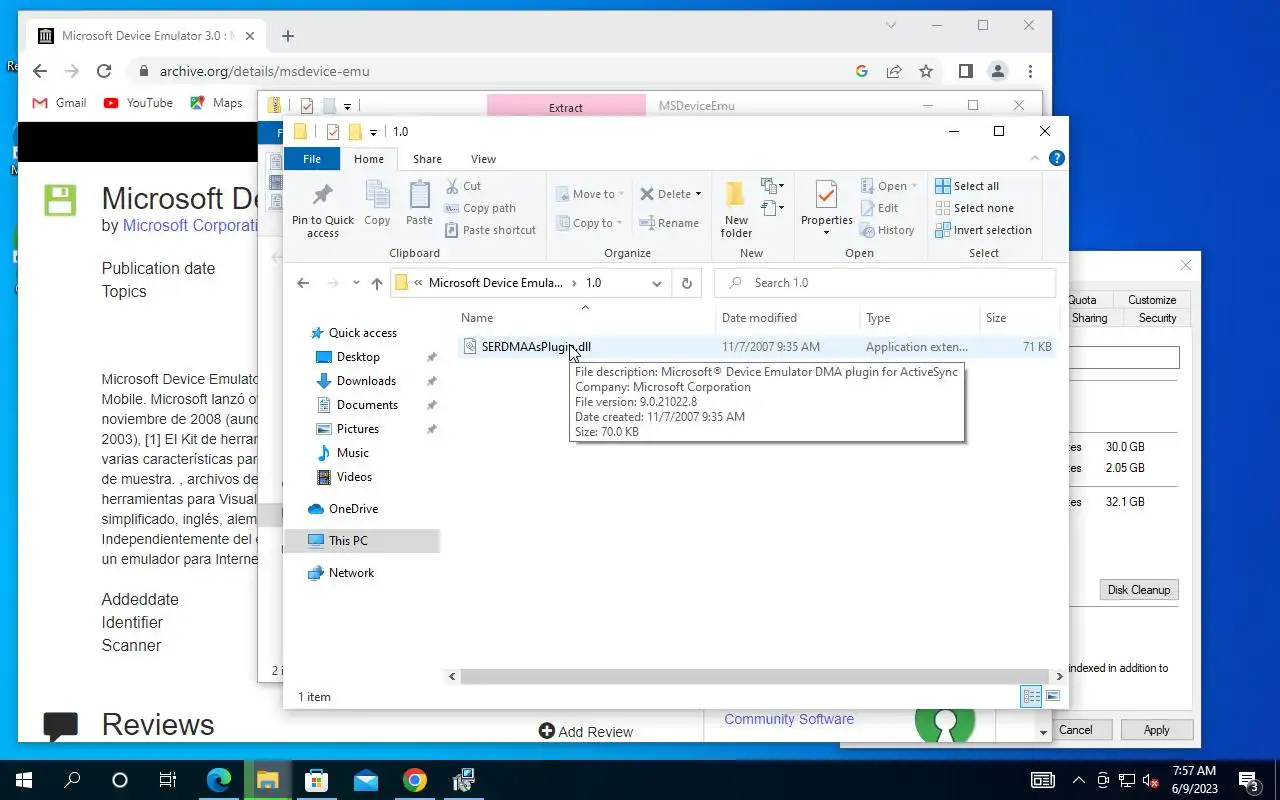The image size is (1280, 800).
Task: Open Downloads in navigation pane
Action: [366, 381]
